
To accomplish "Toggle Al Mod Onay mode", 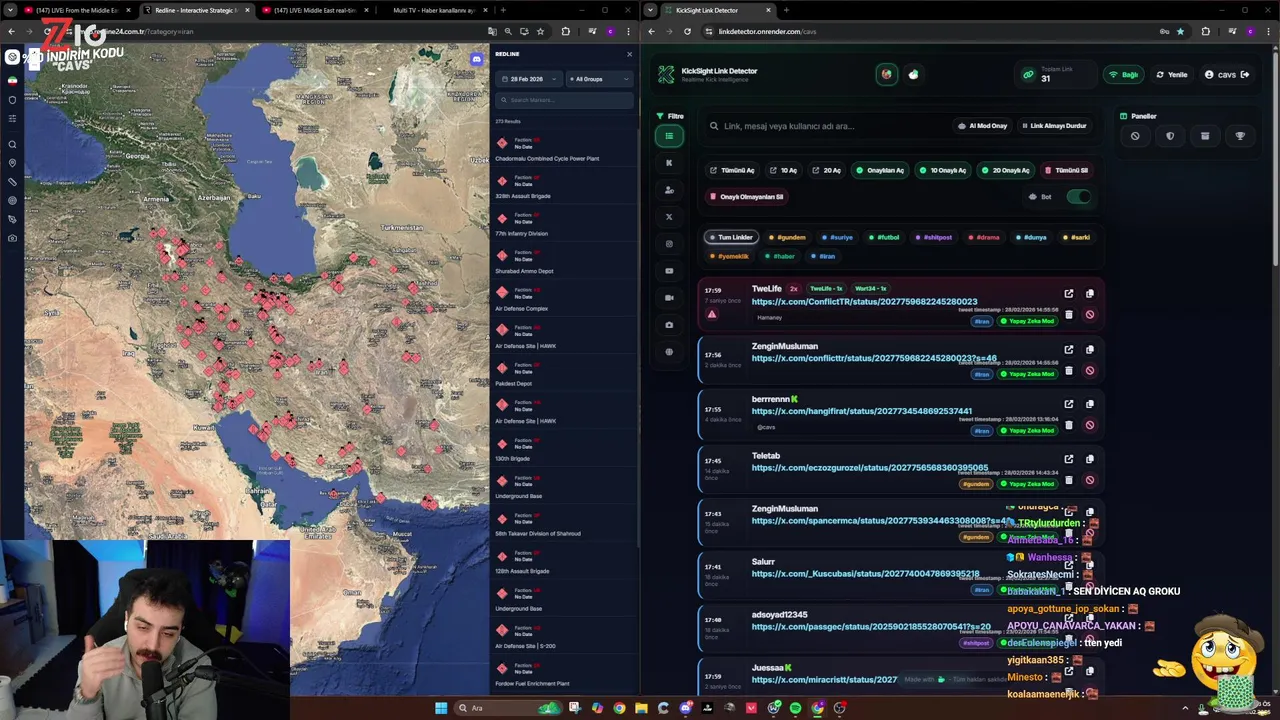I will [x=982, y=126].
